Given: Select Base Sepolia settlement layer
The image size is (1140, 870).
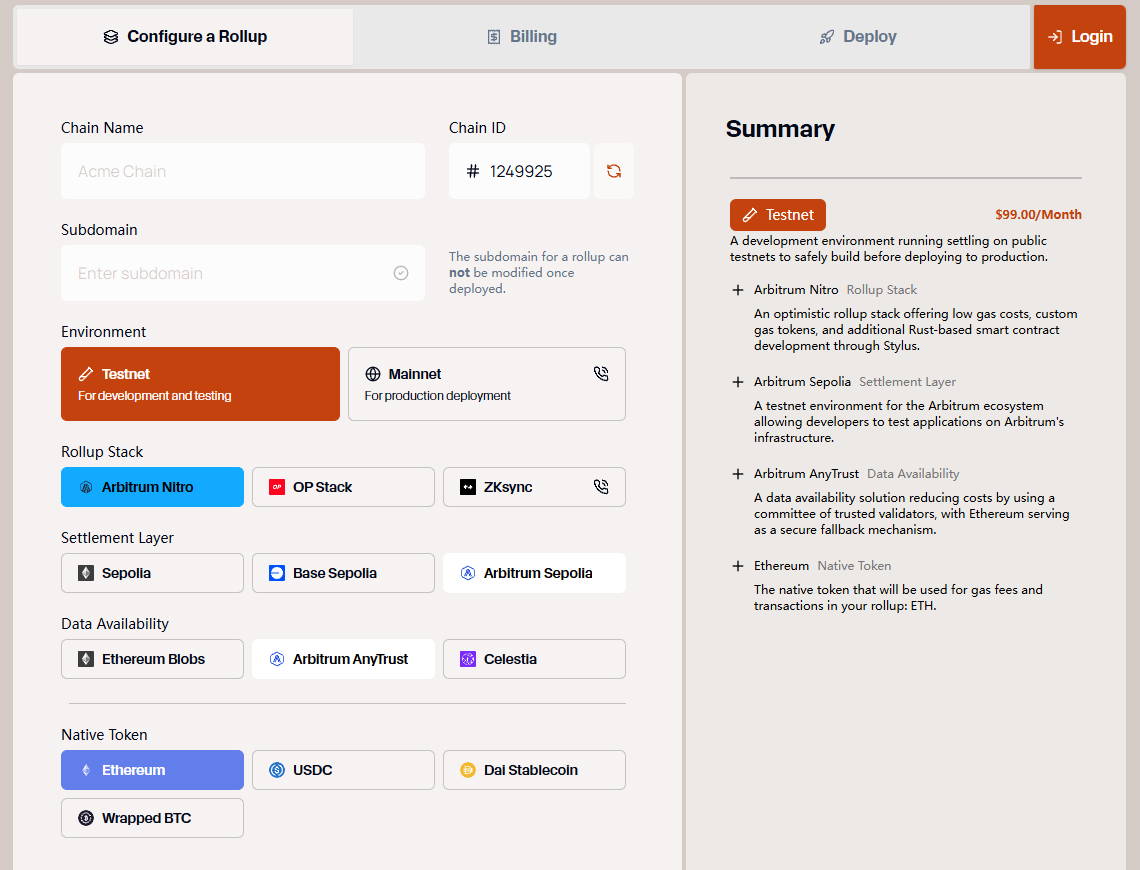Looking at the screenshot, I should point(343,573).
